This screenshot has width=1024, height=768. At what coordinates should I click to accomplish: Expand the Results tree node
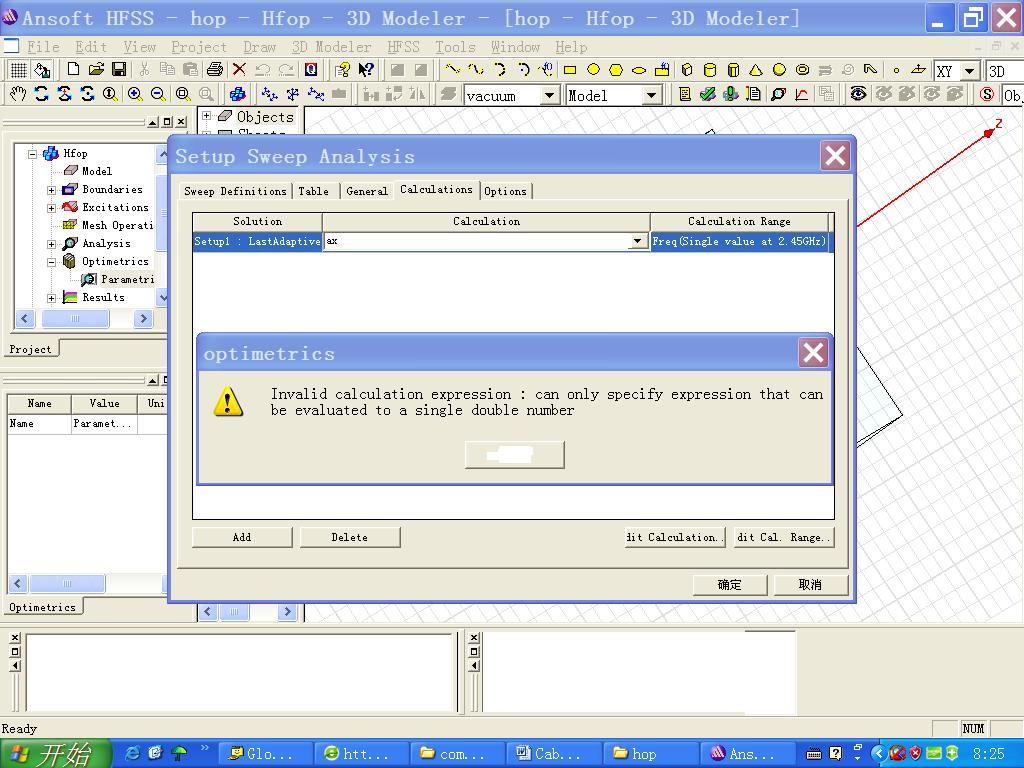[52, 298]
